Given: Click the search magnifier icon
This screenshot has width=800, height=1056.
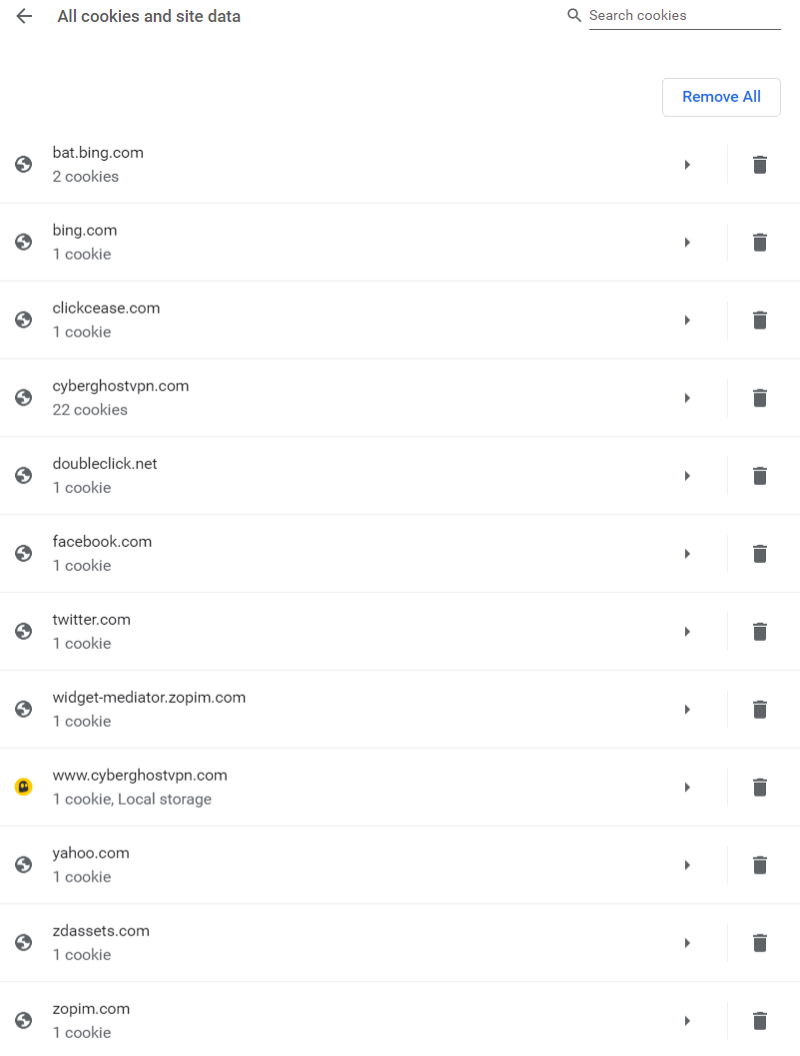Looking at the screenshot, I should [574, 15].
